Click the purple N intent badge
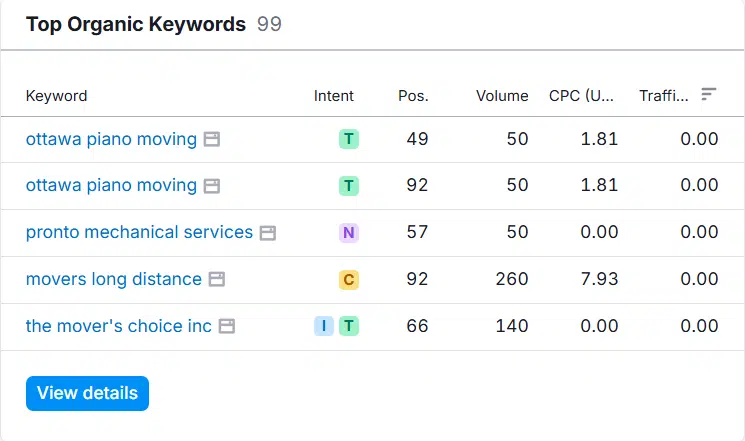The width and height of the screenshot is (745, 441). [x=348, y=233]
